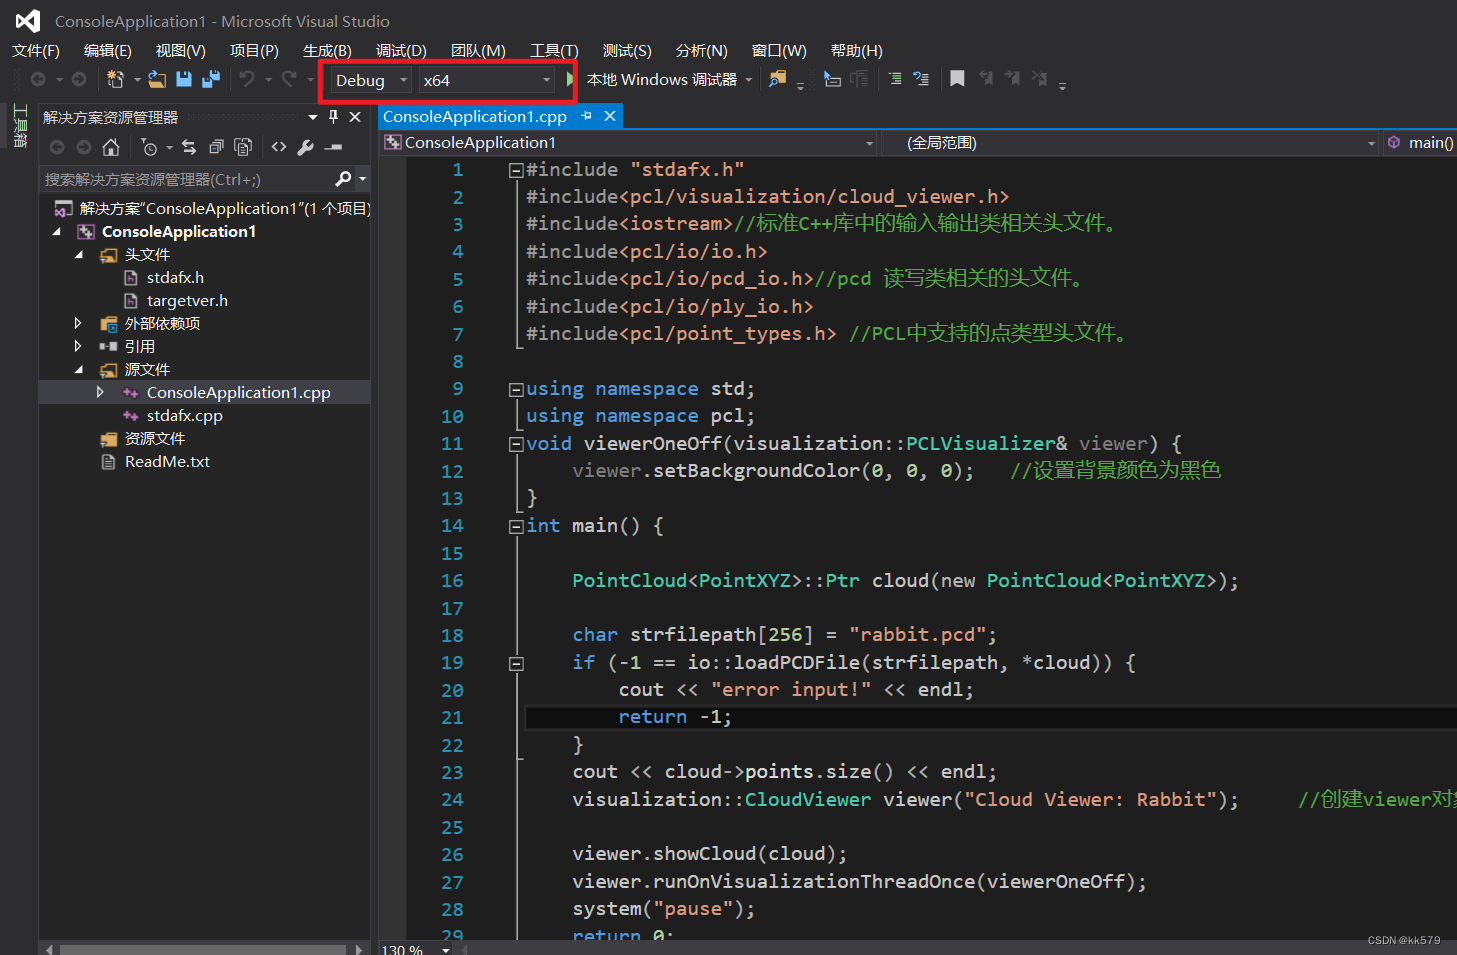This screenshot has width=1457, height=955.
Task: Save all files using Save All icon
Action: (x=210, y=79)
